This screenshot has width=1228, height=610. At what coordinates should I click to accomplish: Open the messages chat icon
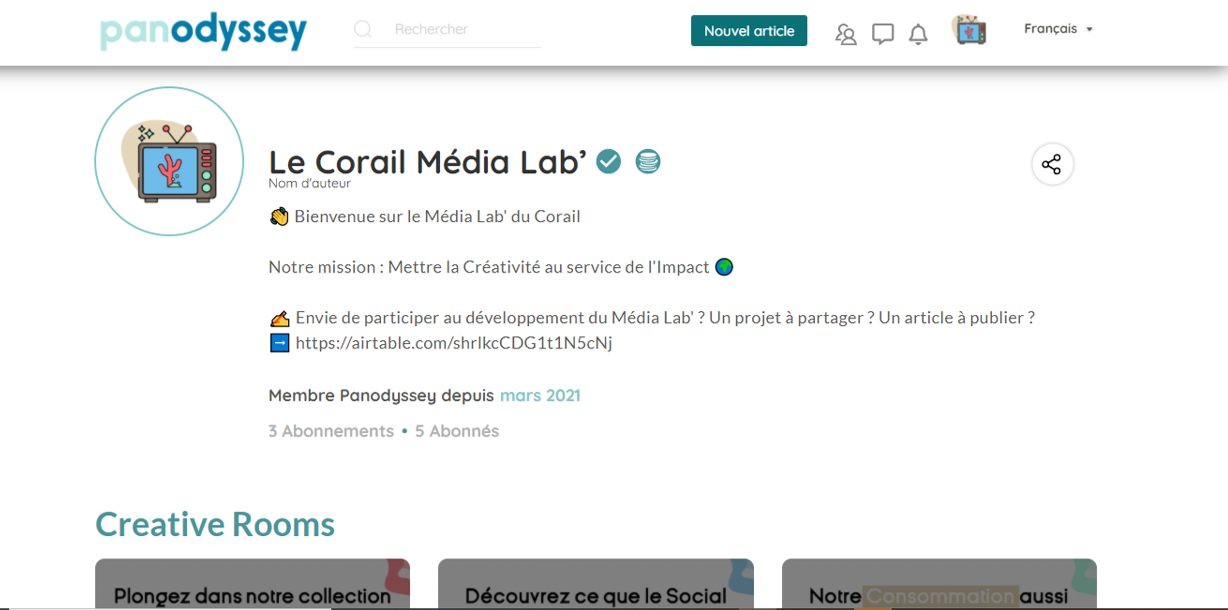coord(883,35)
